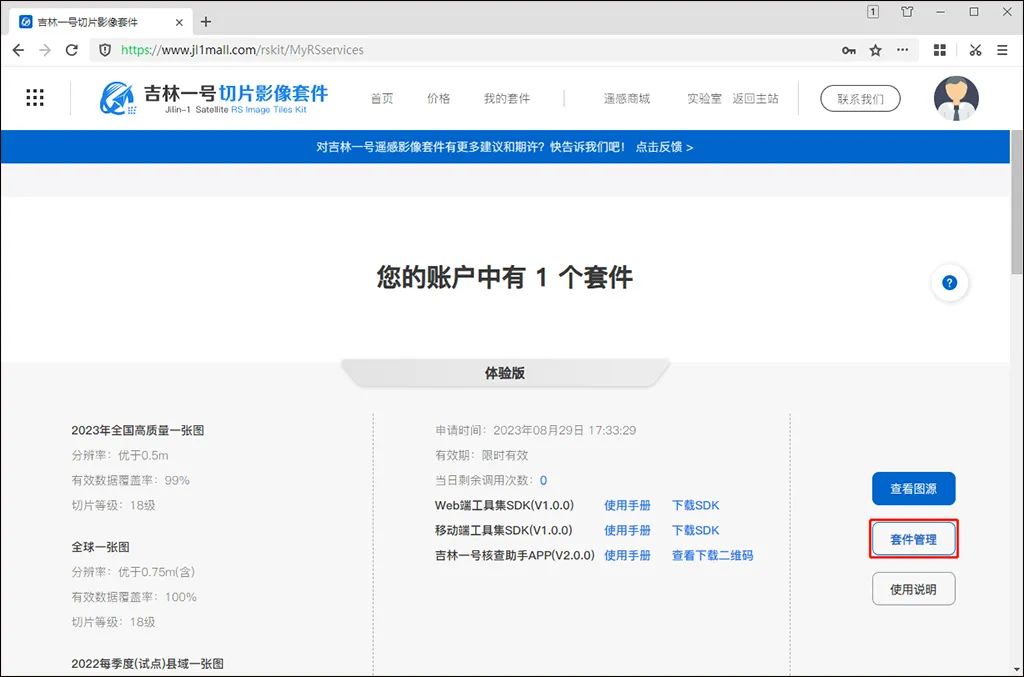Click 全球一张图 heading
This screenshot has width=1024, height=677.
coord(101,547)
